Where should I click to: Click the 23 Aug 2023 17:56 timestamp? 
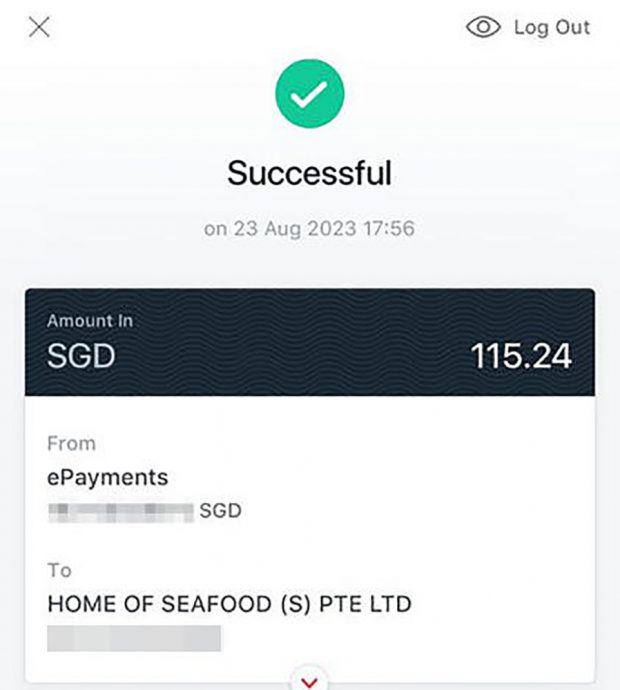pos(310,229)
